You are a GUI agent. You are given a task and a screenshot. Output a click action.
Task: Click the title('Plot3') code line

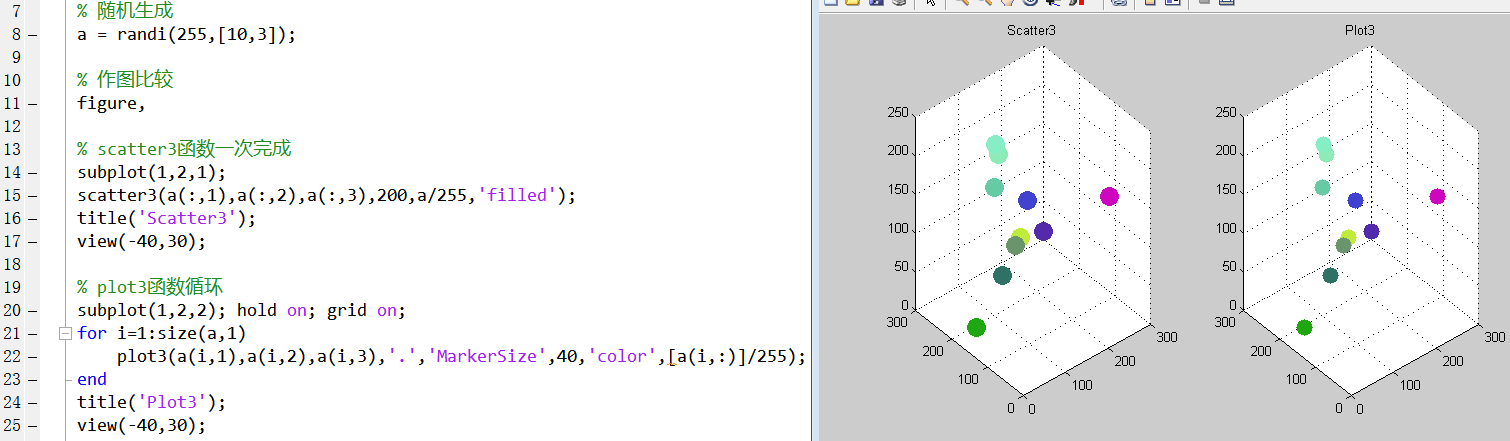click(x=152, y=402)
